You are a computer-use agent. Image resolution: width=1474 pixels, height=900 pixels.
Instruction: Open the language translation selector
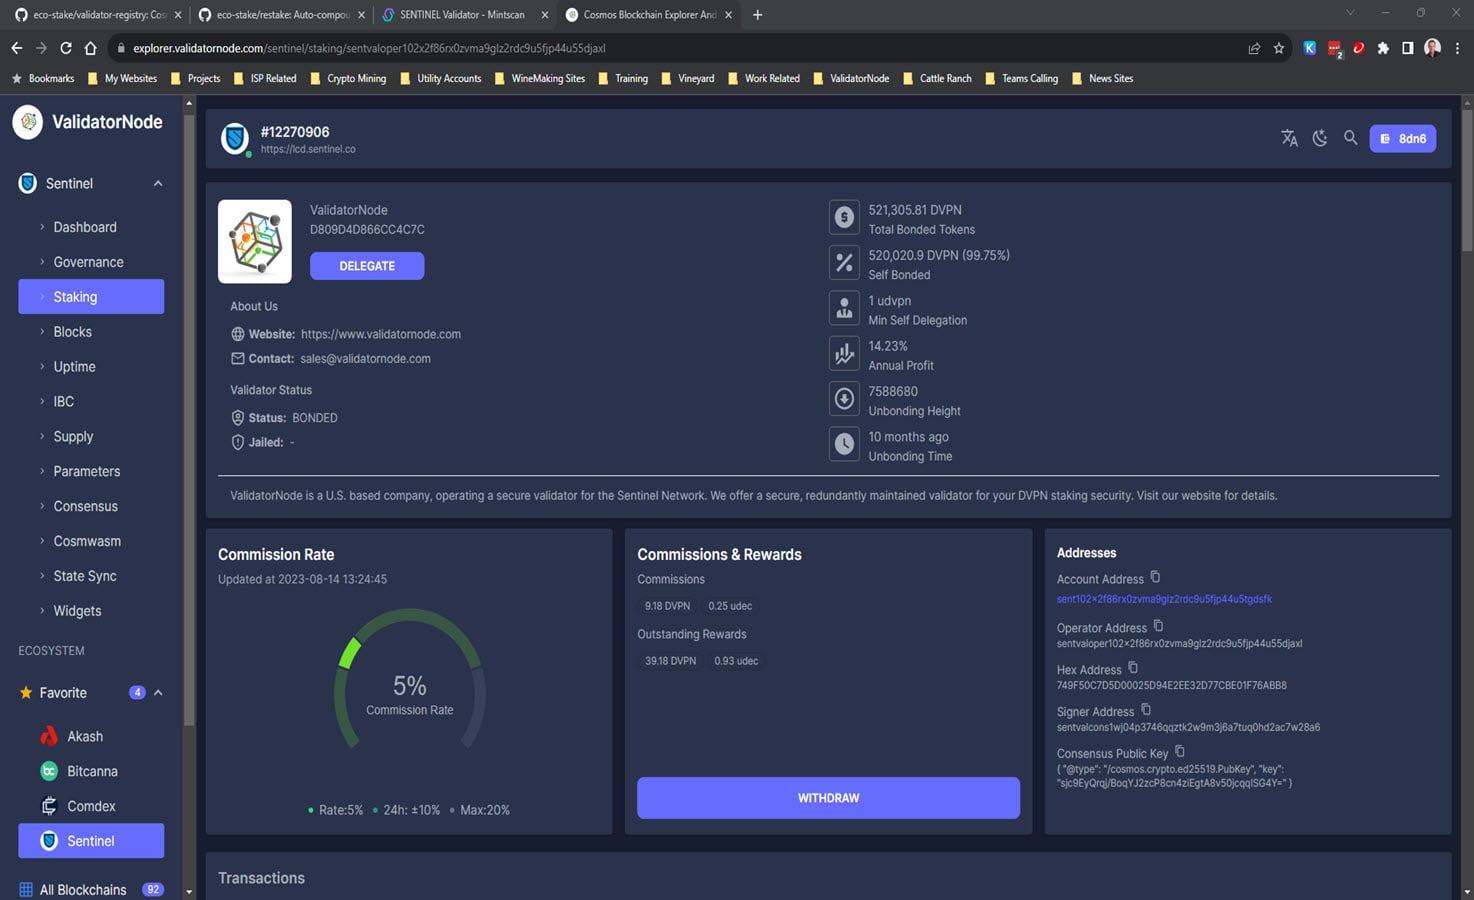tap(1288, 138)
